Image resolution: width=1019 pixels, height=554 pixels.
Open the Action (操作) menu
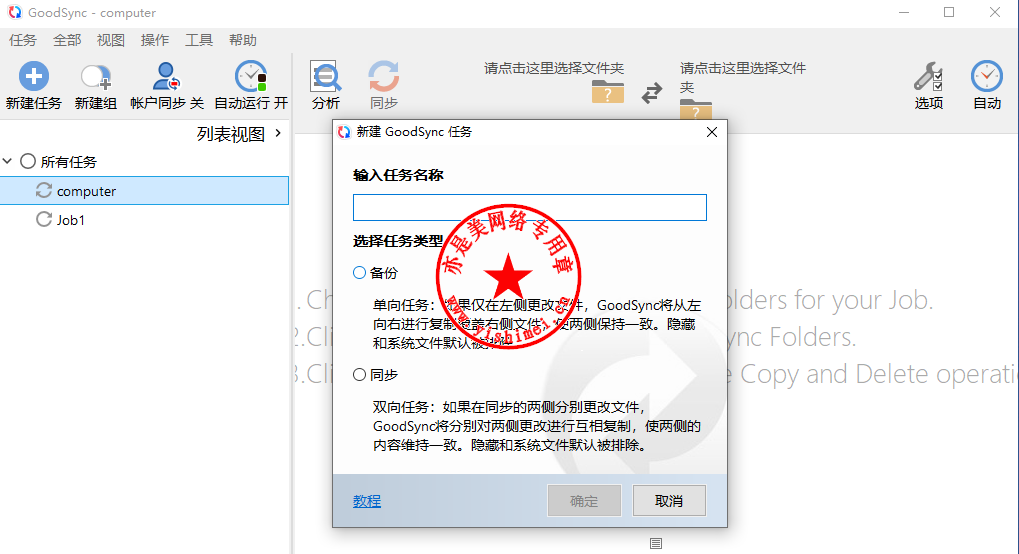pos(155,40)
